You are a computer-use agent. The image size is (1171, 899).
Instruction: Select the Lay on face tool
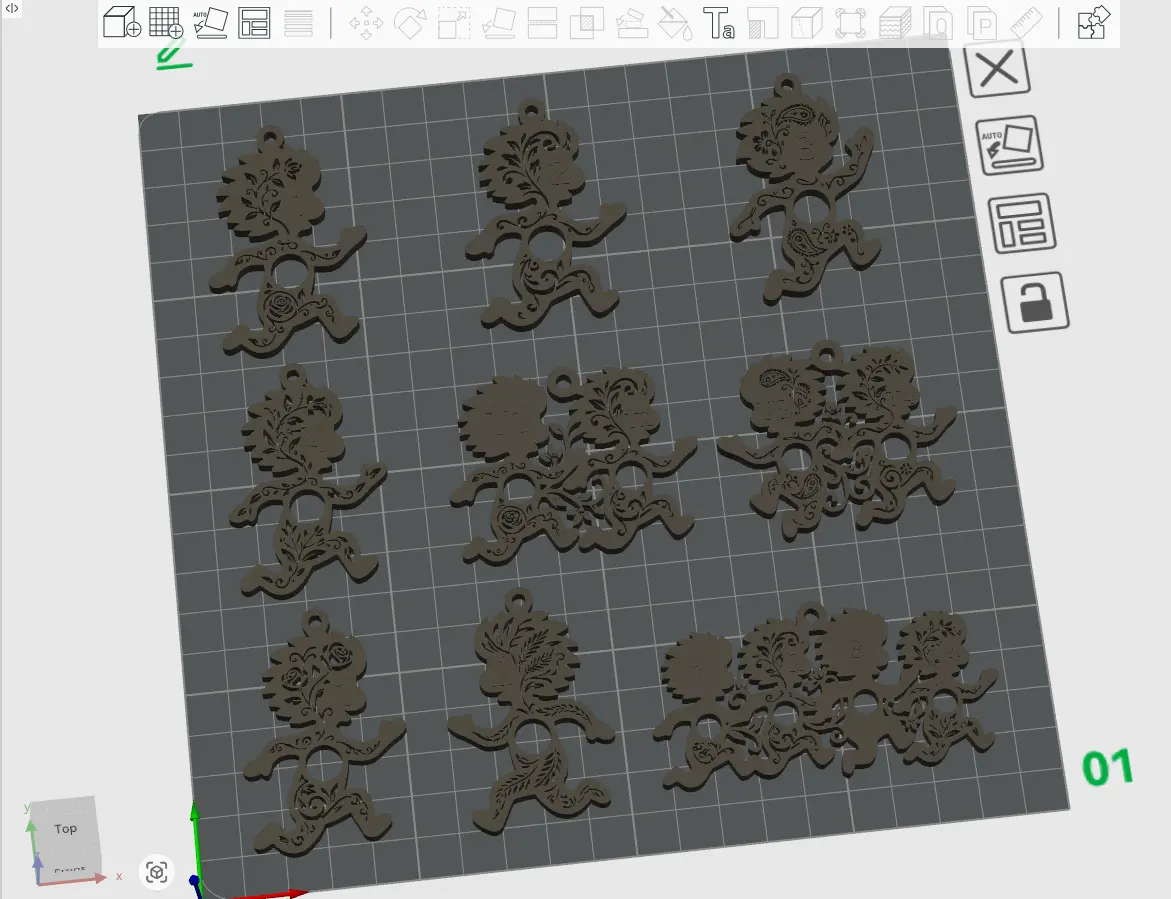point(498,23)
